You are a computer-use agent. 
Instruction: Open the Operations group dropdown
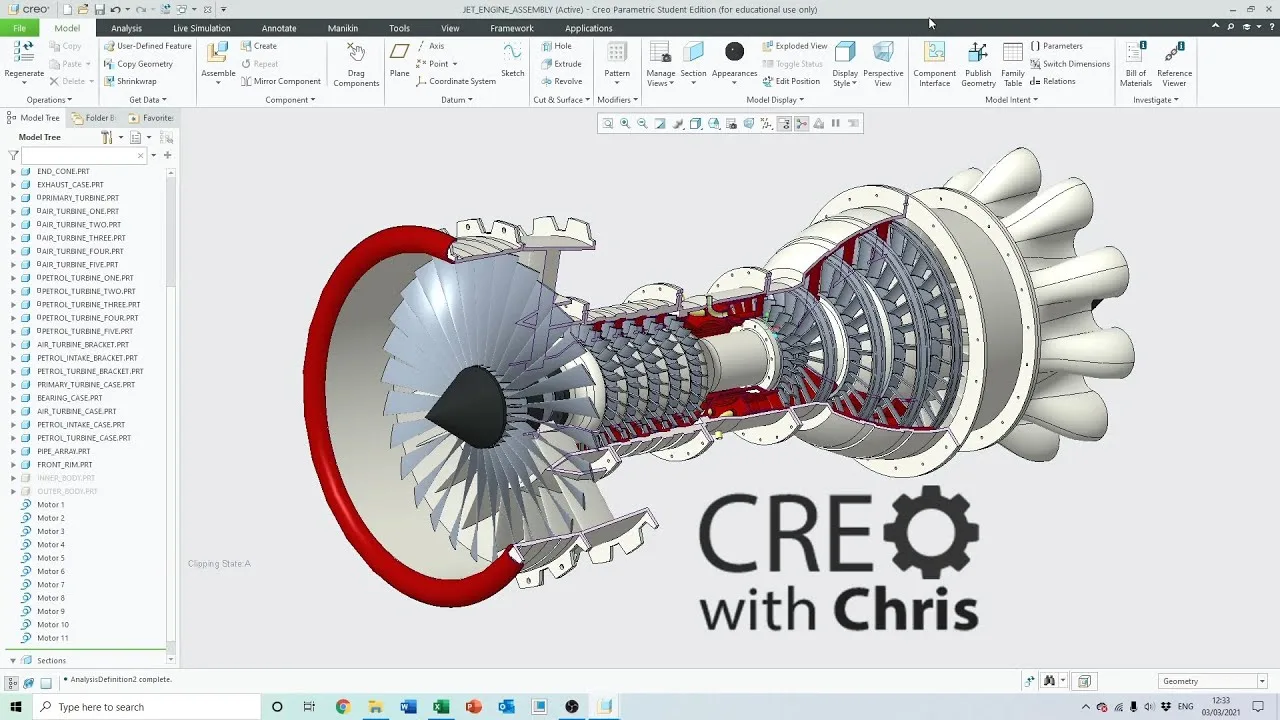pos(49,100)
